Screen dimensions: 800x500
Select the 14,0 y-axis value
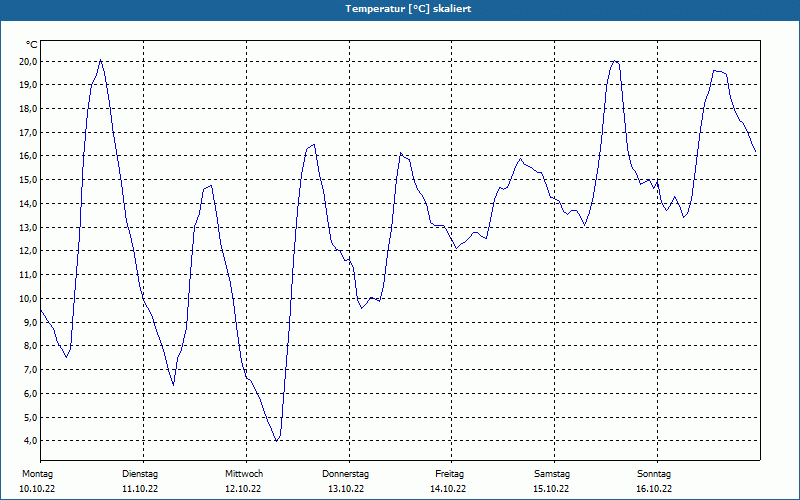28,204
